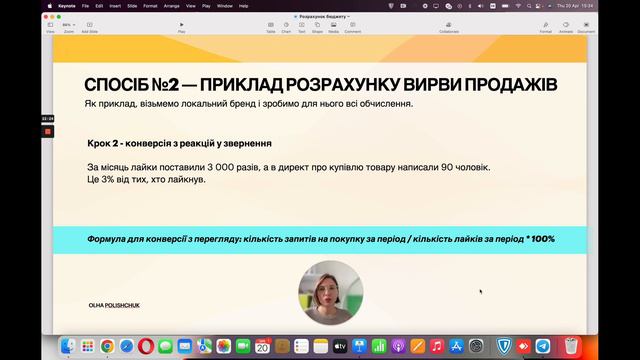Click the Wi-Fi status icon in menu bar
640x360 pixels.
tap(518, 6)
